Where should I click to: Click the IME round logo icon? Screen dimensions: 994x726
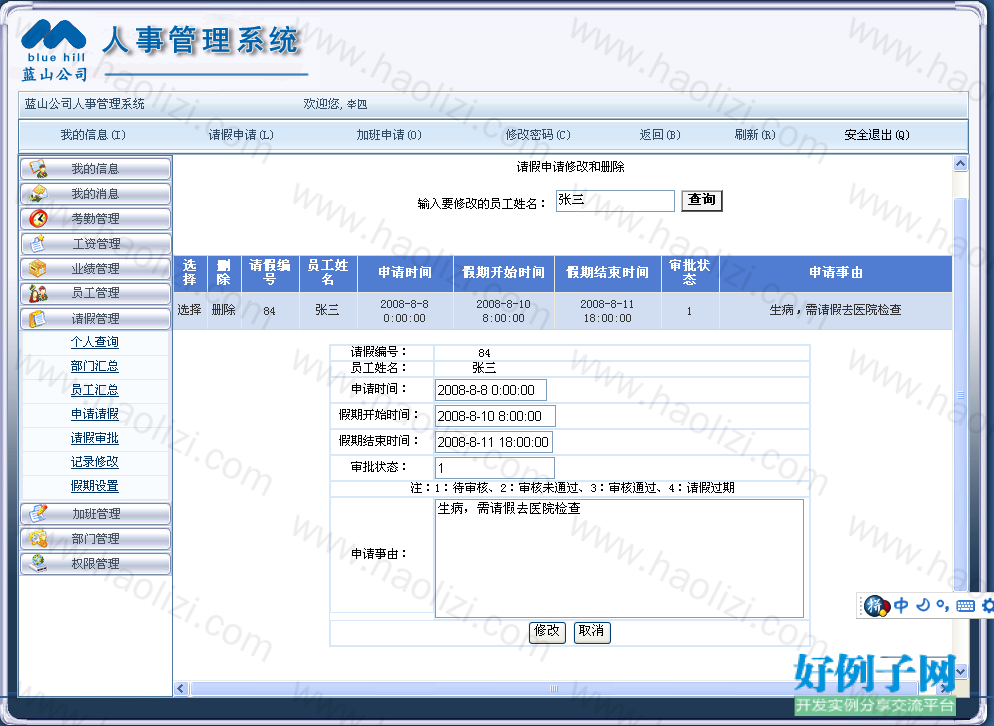click(x=876, y=606)
